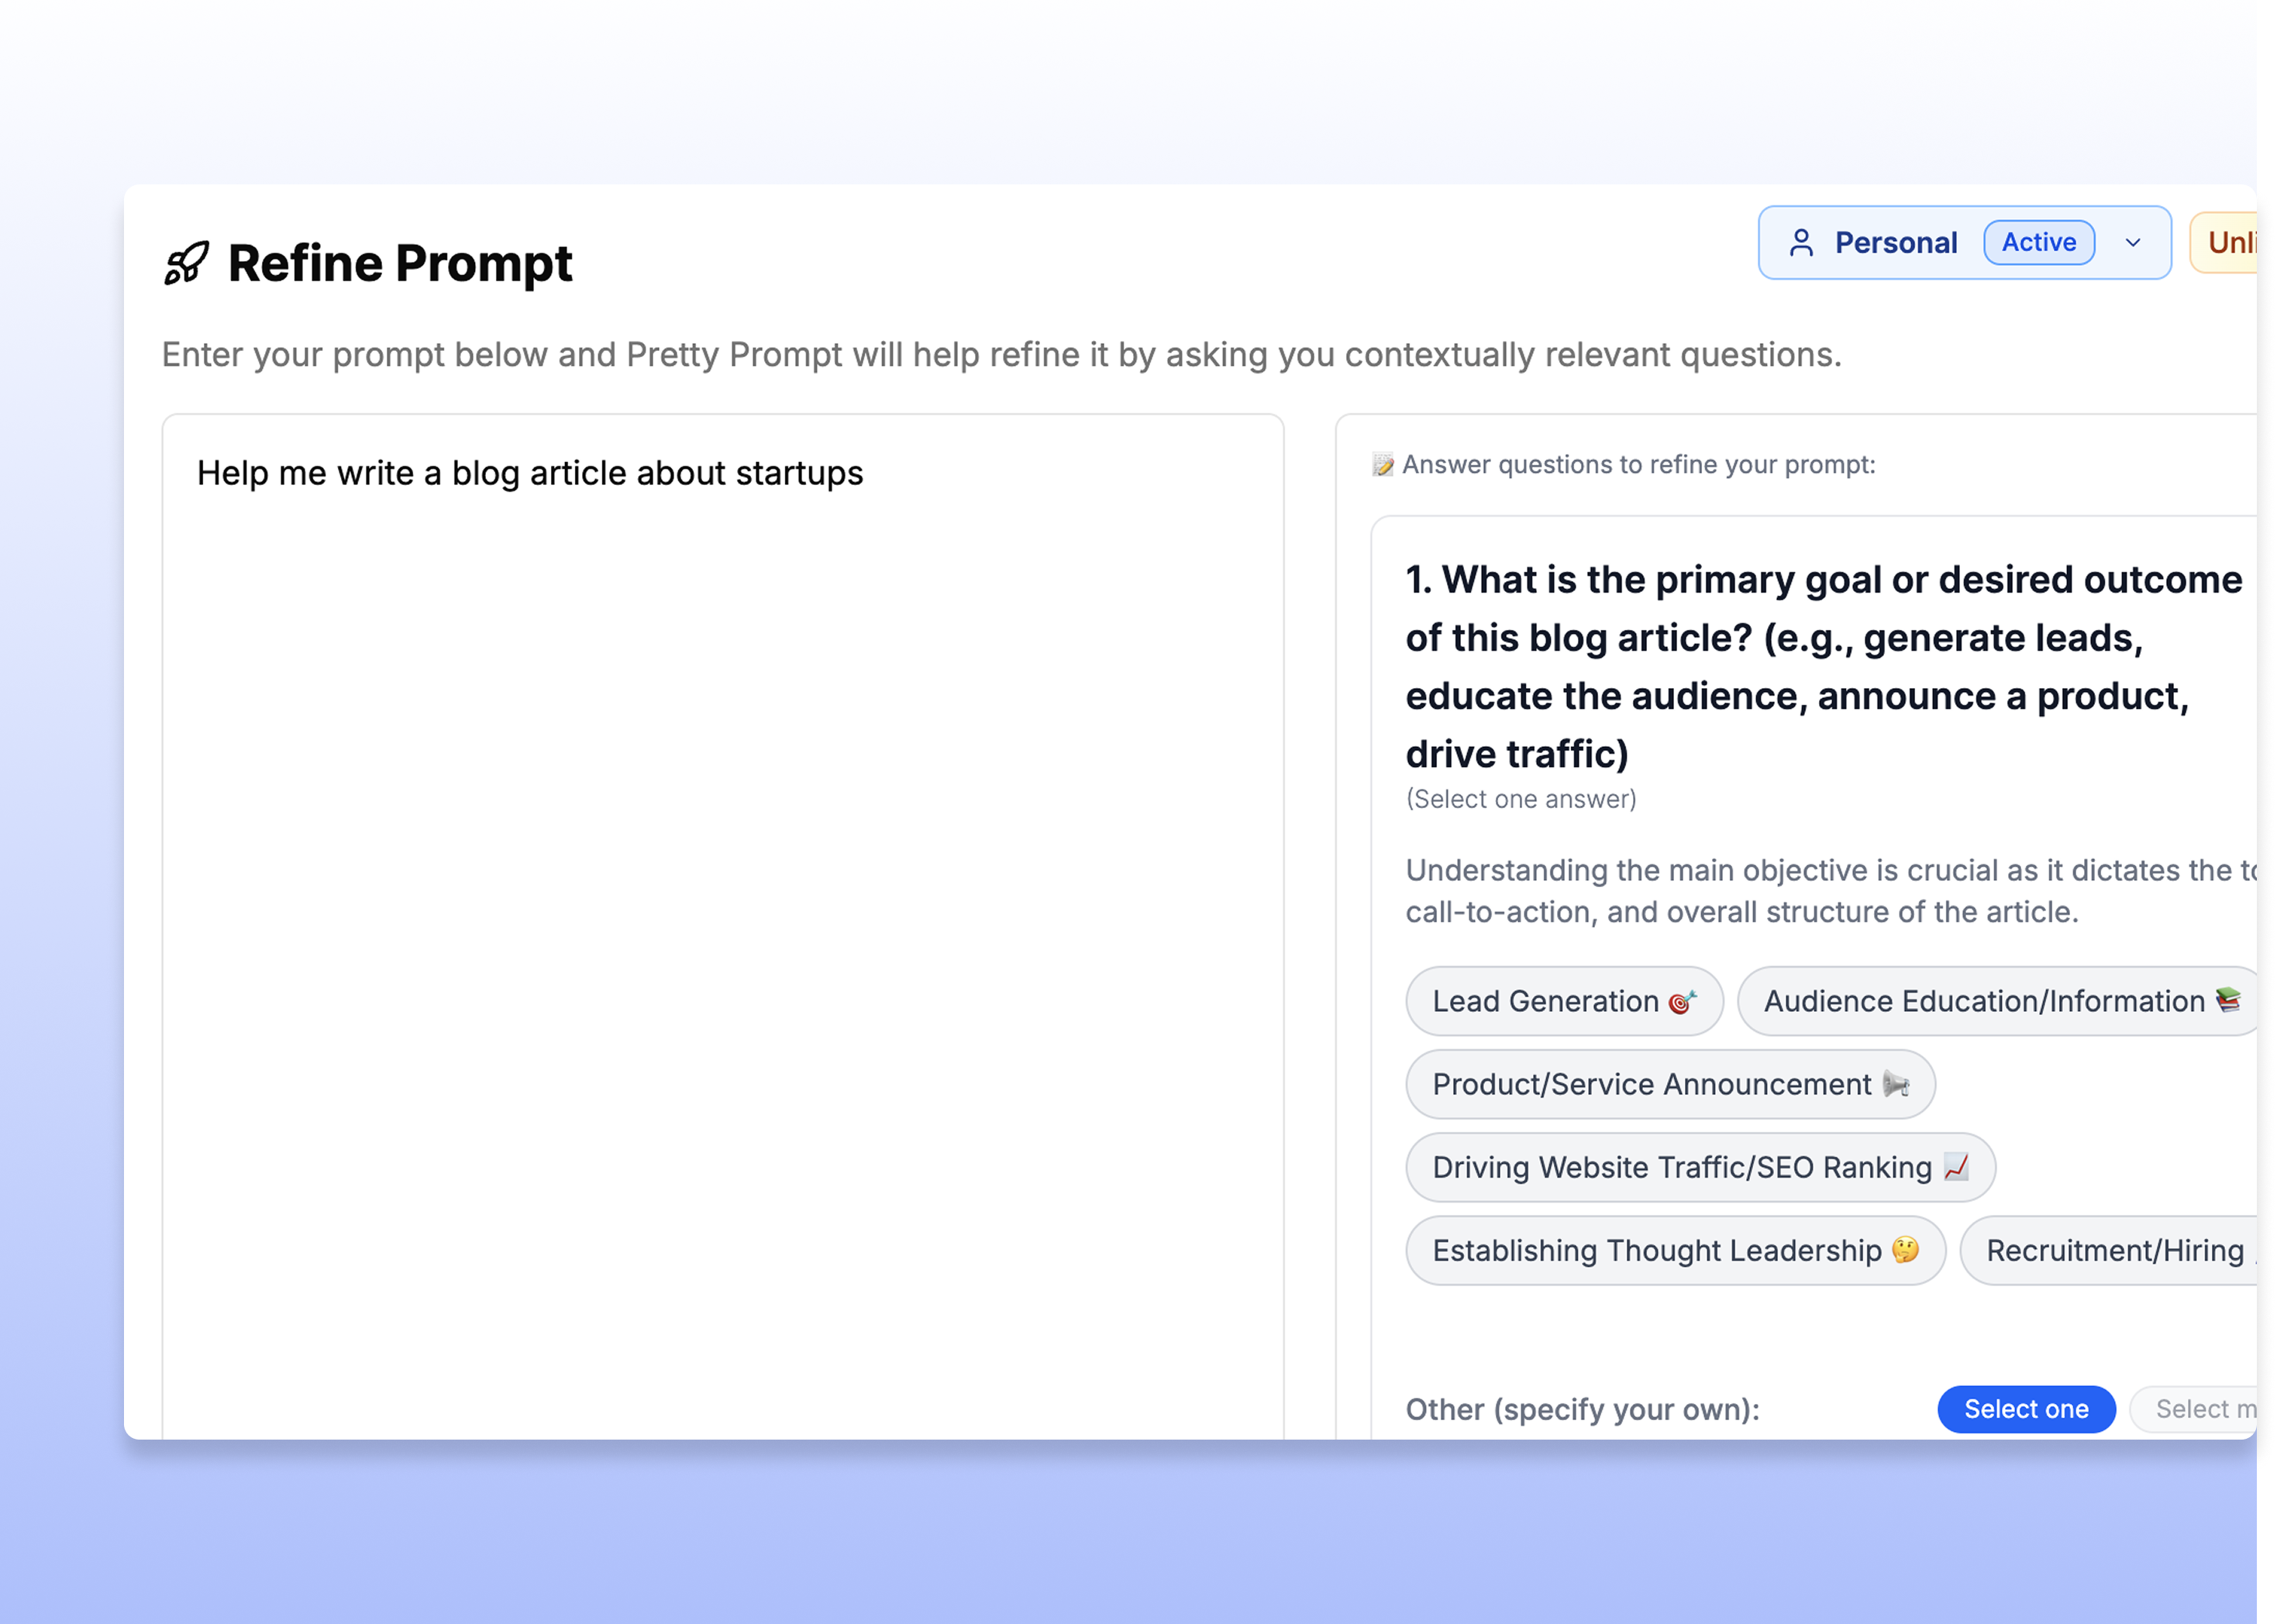Click the books emoji on Audience Education

pyautogui.click(x=2228, y=1000)
